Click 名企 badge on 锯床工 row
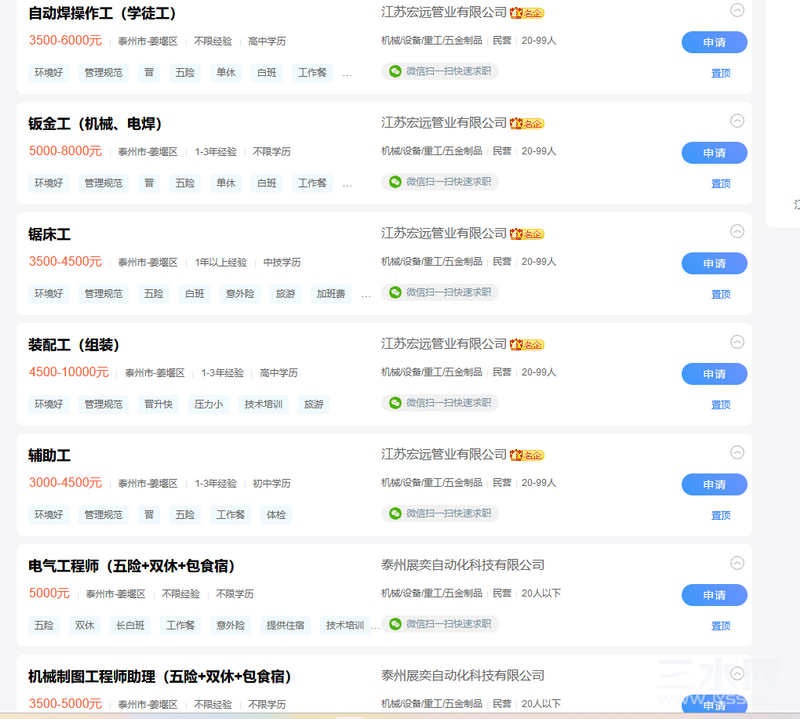Image resolution: width=800 pixels, height=719 pixels. [x=527, y=234]
